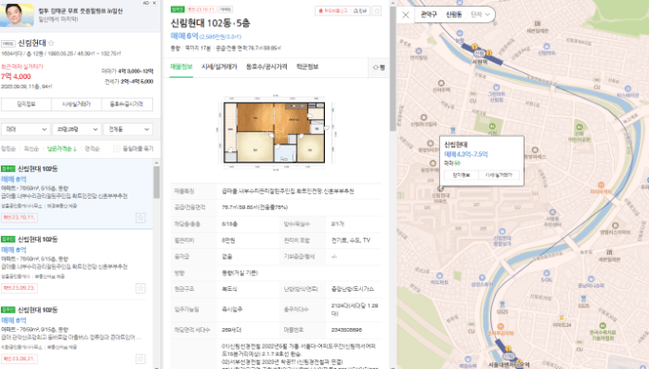
Task: Expand the 전체동 building dropdown
Action: tap(128, 129)
